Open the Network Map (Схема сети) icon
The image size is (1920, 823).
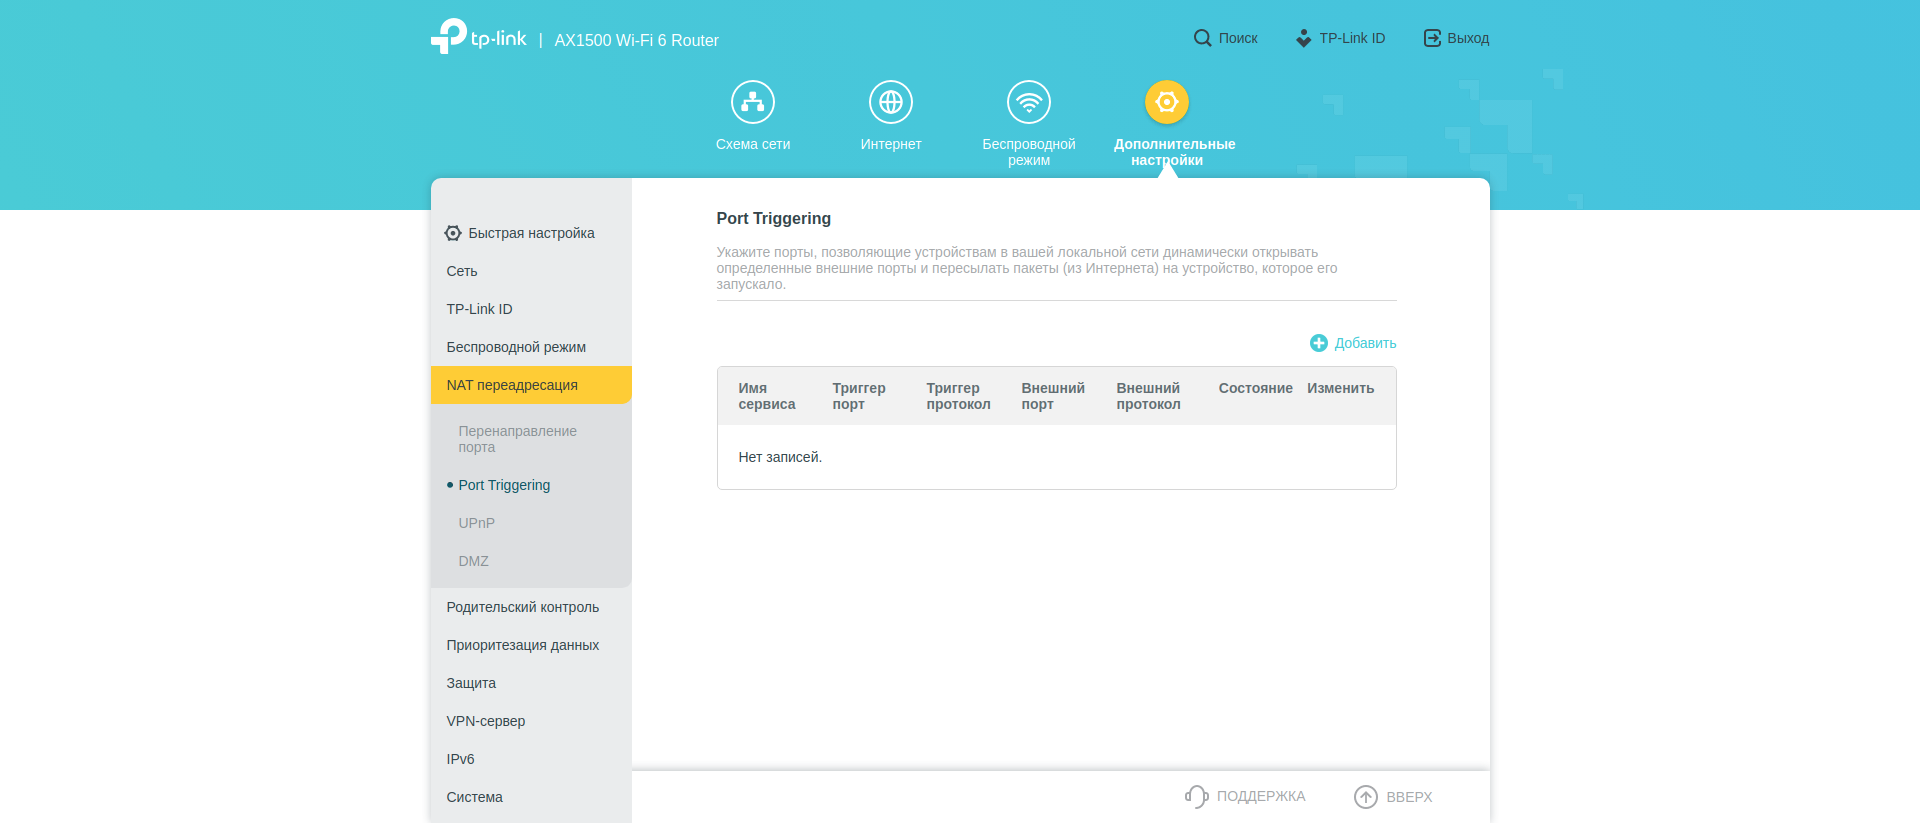click(752, 102)
